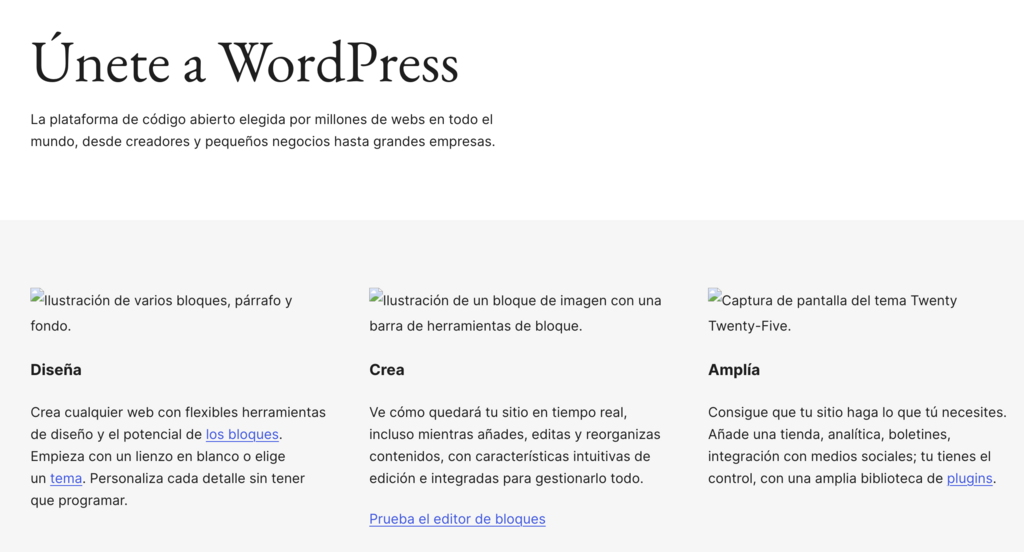Click the "Diseña" heading
The image size is (1024, 552).
coord(56,370)
